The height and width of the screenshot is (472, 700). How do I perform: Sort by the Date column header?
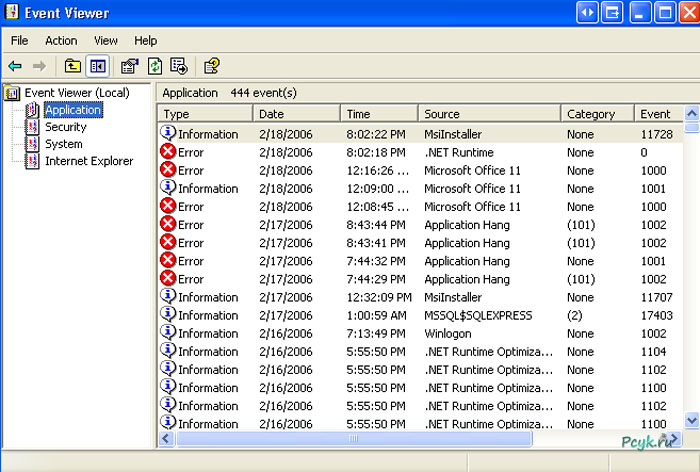tap(296, 114)
